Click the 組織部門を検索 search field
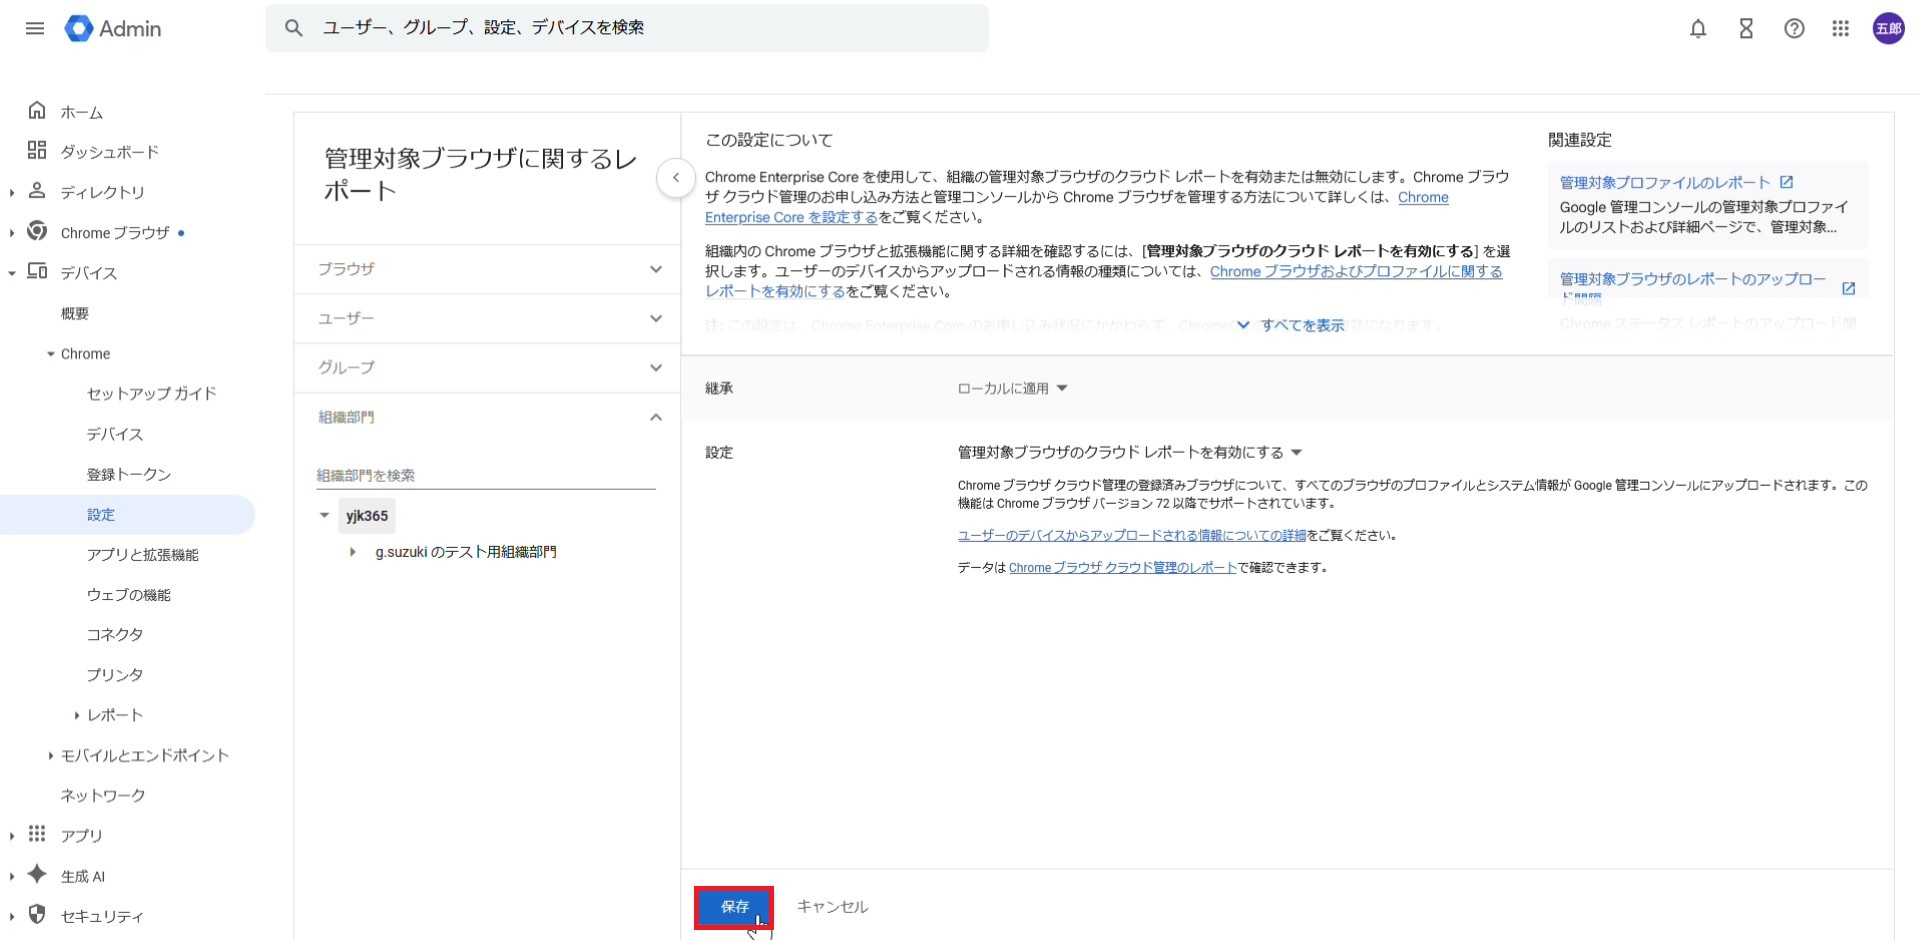The height and width of the screenshot is (940, 1920). pos(485,475)
